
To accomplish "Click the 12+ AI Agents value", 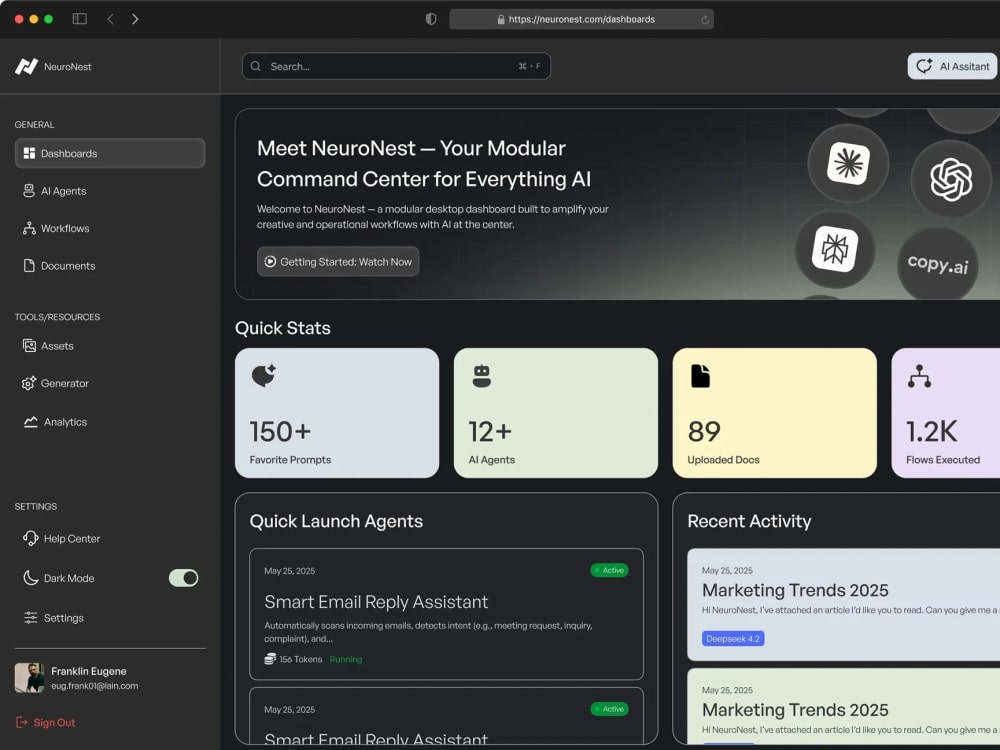I will [490, 432].
